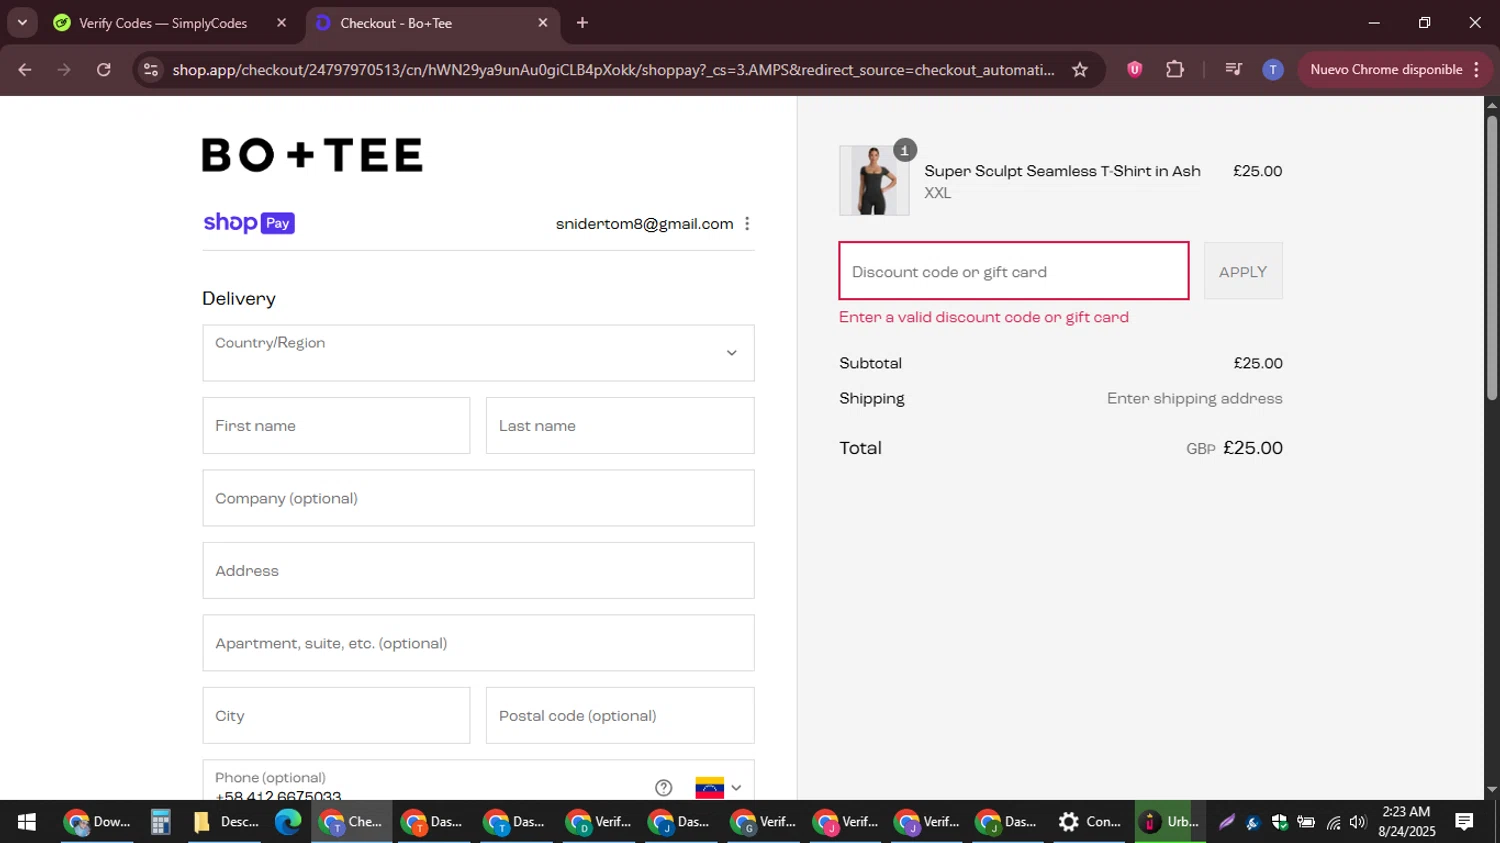
Task: Click the feather pen tray icon
Action: tap(1227, 822)
